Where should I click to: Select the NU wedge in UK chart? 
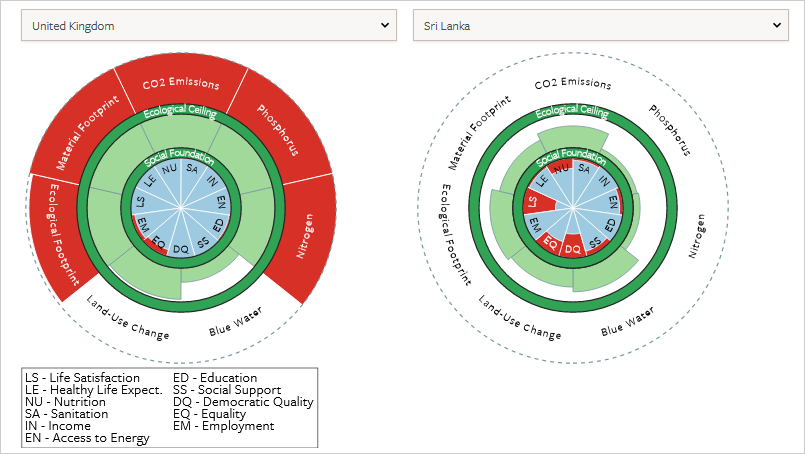point(169,170)
